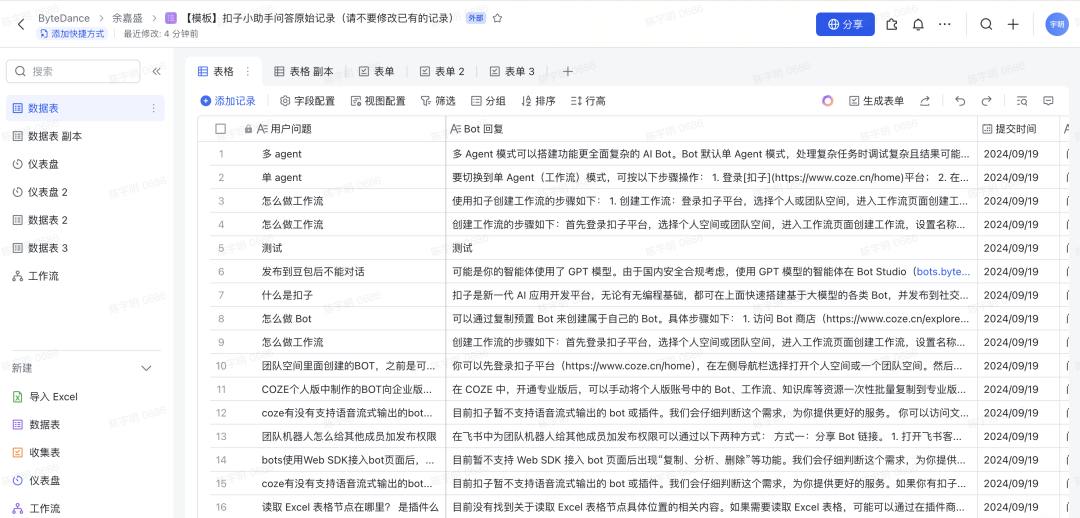Open more options next to 数据表 sidebar item

tap(153, 108)
